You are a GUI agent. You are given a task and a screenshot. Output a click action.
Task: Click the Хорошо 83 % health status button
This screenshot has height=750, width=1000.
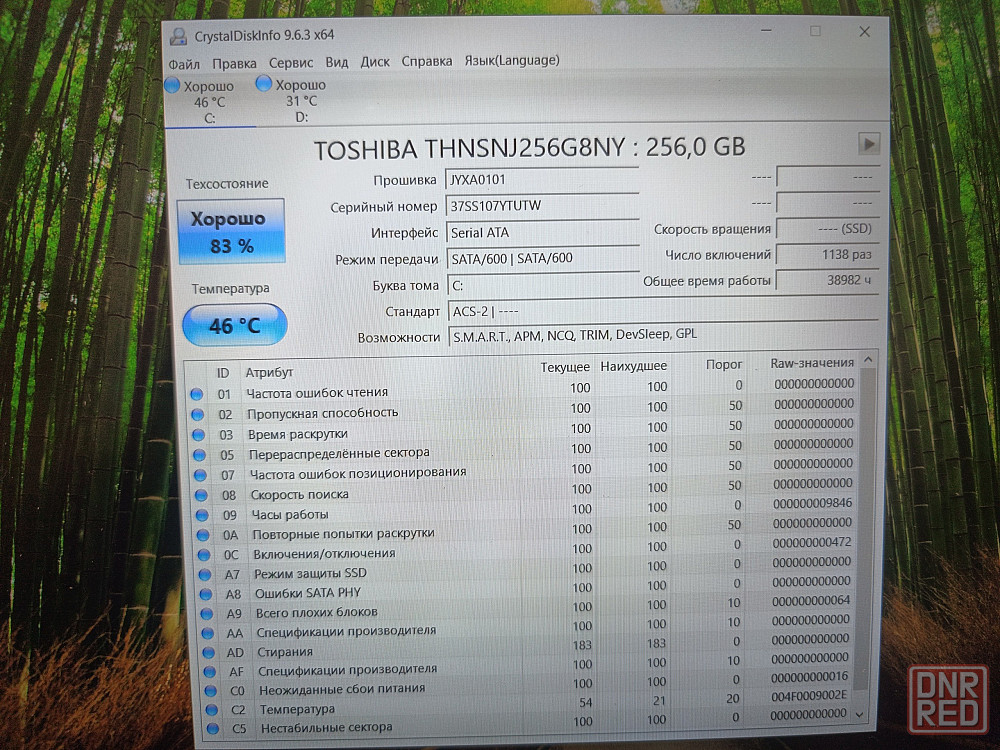[x=231, y=231]
